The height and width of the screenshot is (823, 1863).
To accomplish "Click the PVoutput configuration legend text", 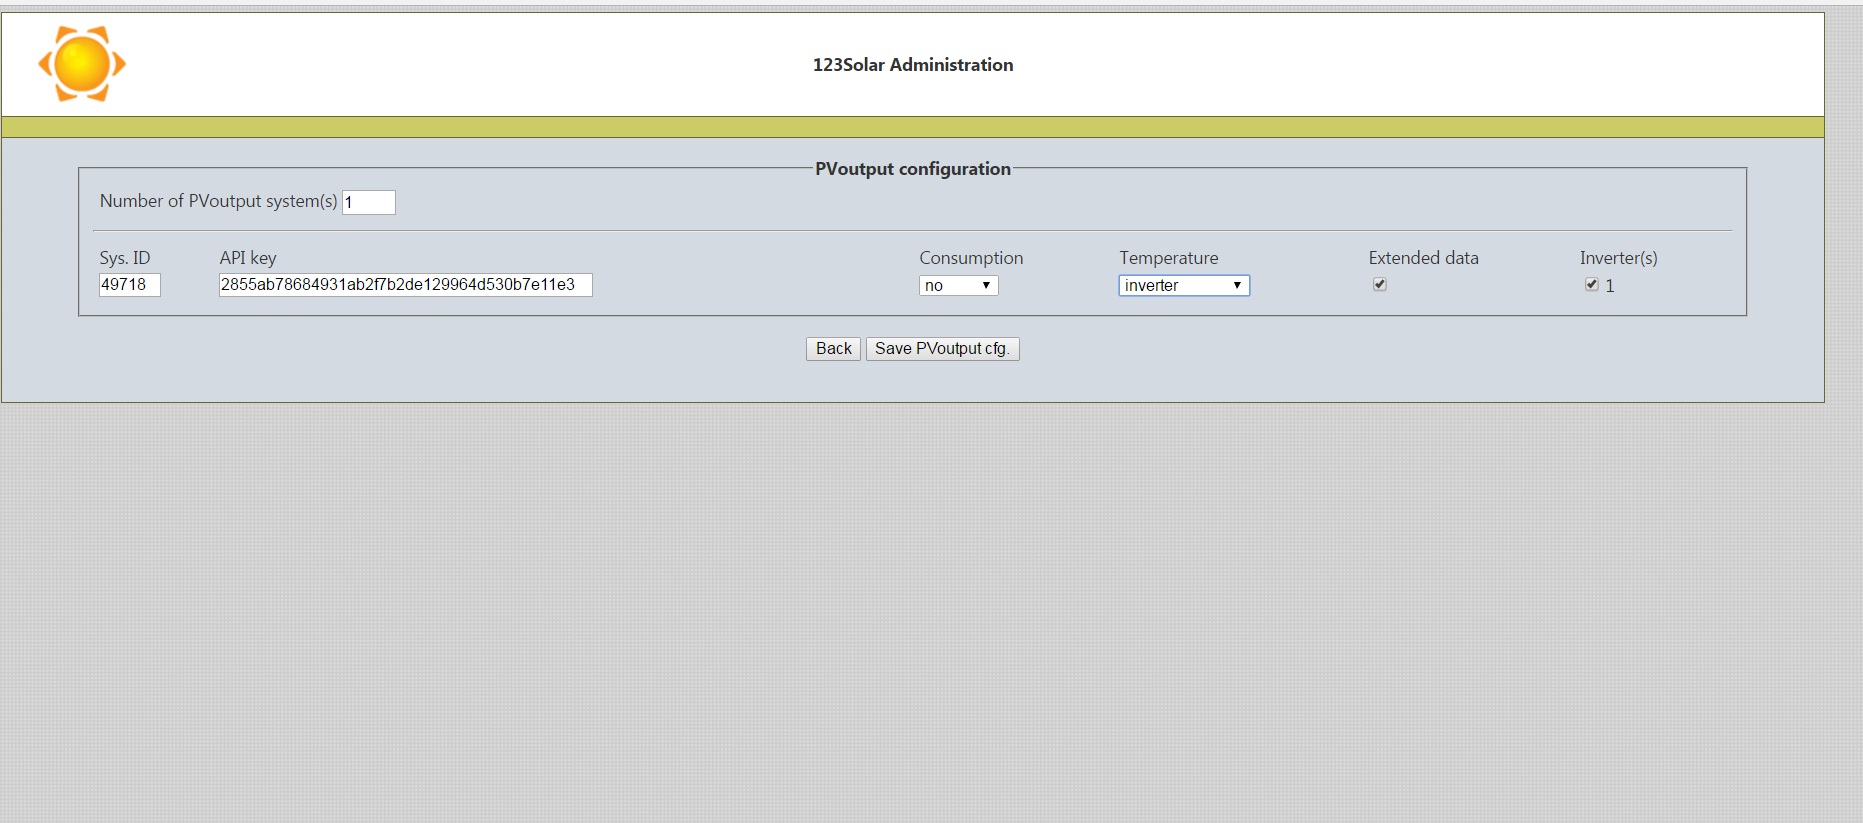I will click(x=913, y=169).
